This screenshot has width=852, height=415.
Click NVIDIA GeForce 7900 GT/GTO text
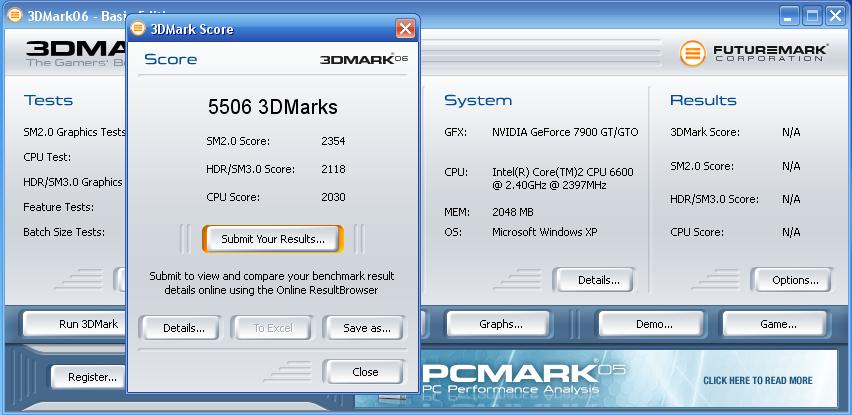coord(565,132)
